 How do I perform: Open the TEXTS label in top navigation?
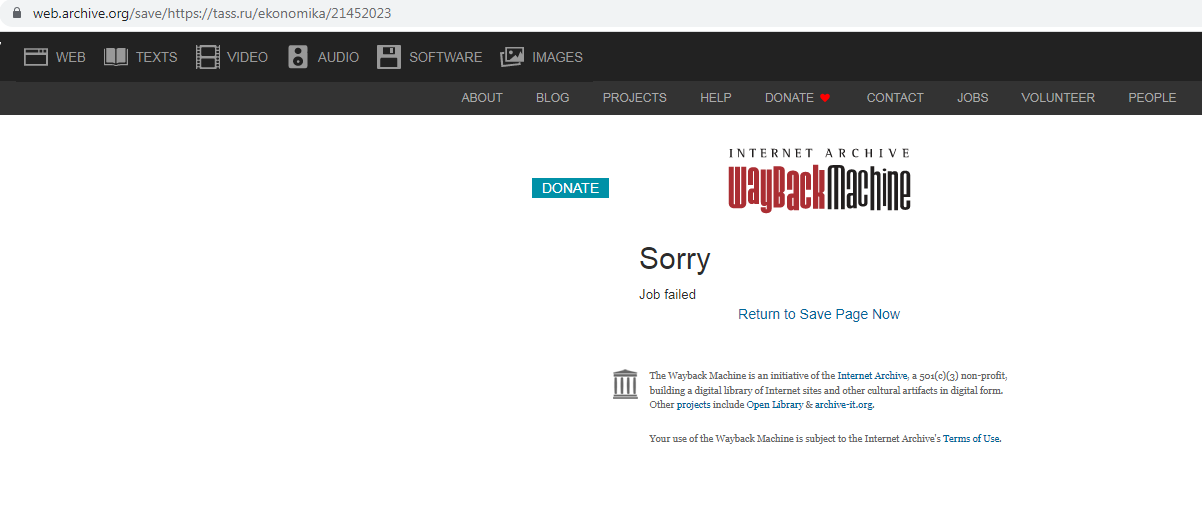point(157,57)
